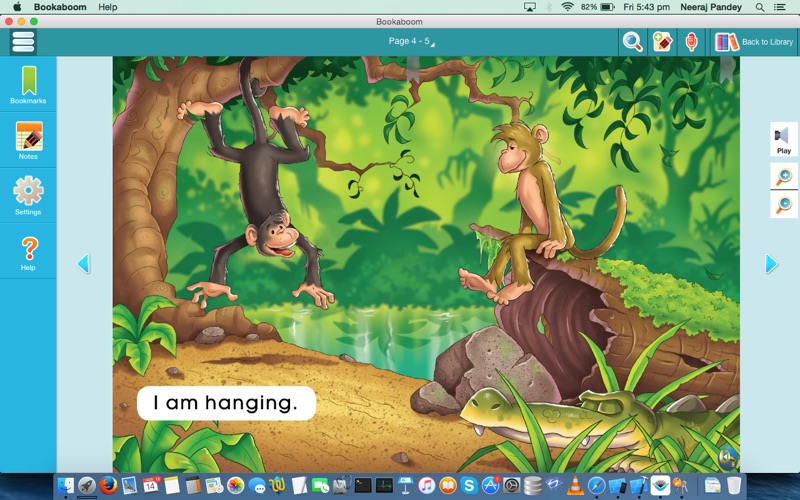Open the Bookmarks panel
Screen dimensions: 800x500
[28, 85]
